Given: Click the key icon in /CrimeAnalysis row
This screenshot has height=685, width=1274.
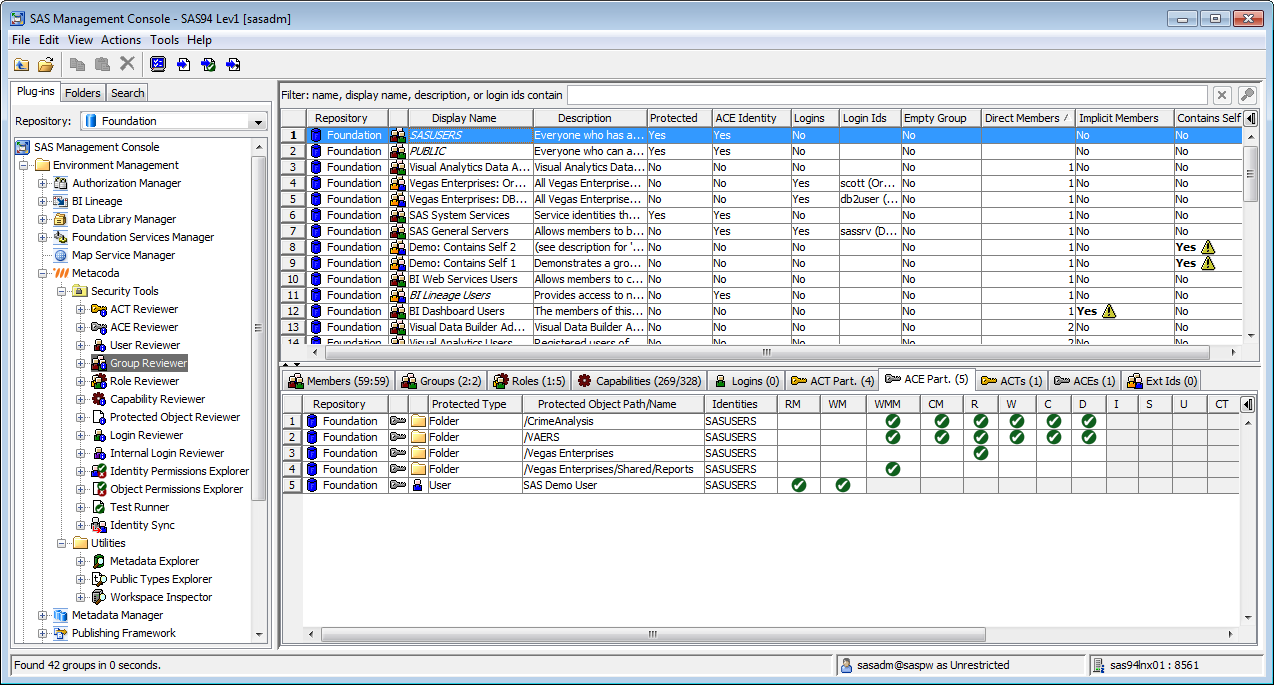Looking at the screenshot, I should pos(398,421).
